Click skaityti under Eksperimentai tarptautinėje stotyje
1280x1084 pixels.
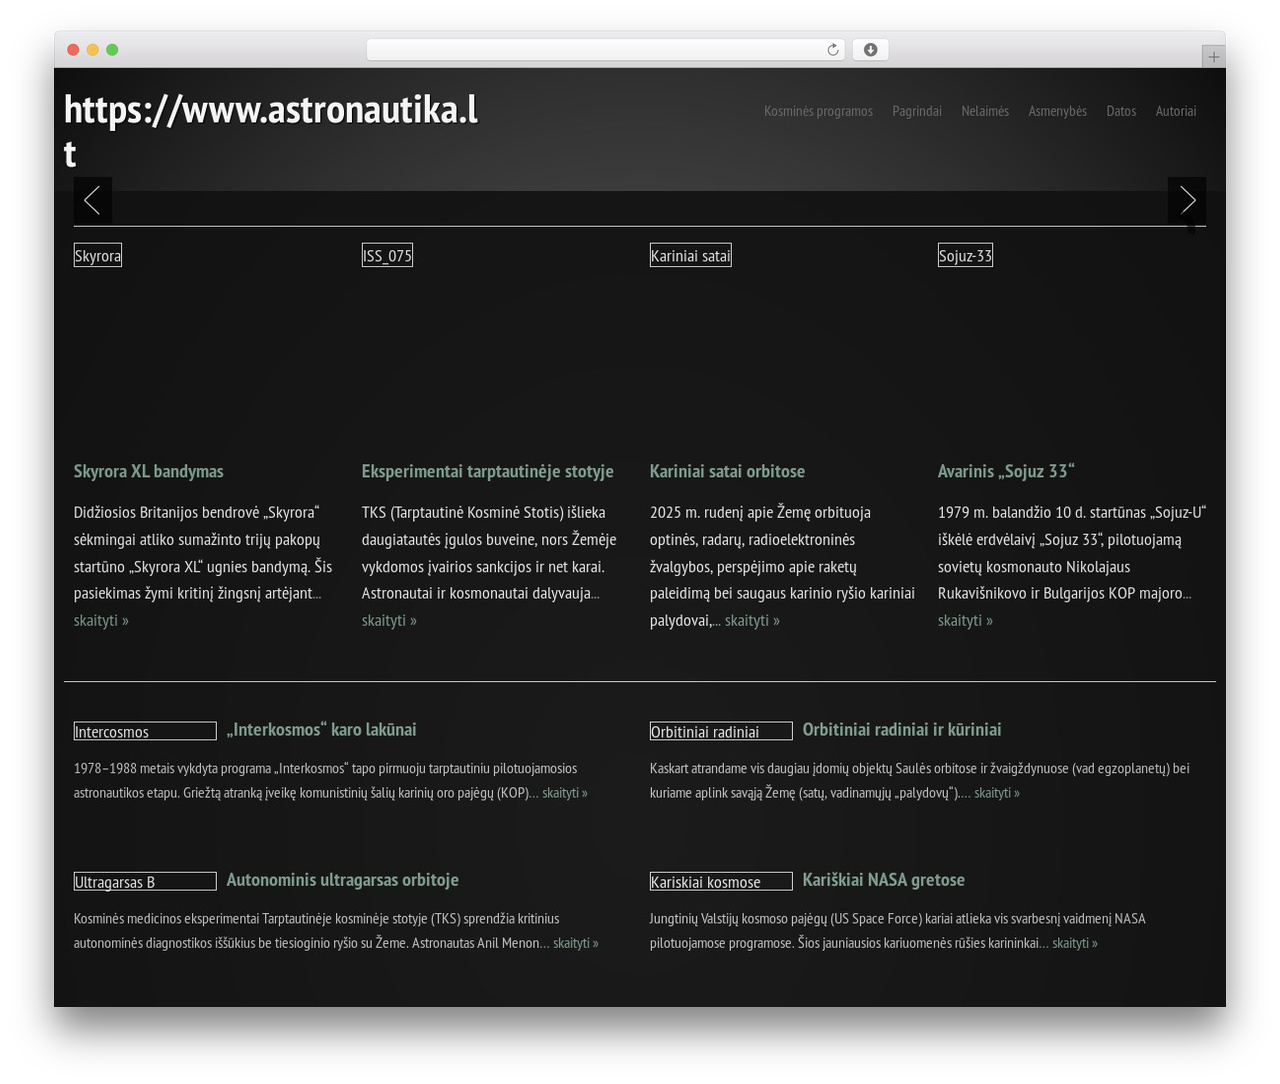pos(389,620)
